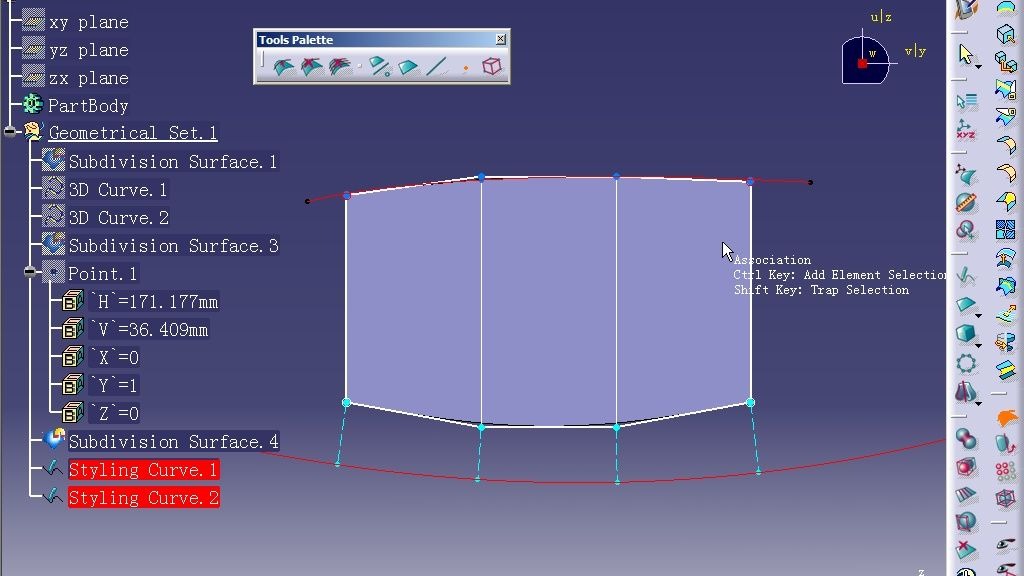Screen dimensions: 1024x576
Task: Collapse the Point.1 tree node
Action: (x=30, y=272)
